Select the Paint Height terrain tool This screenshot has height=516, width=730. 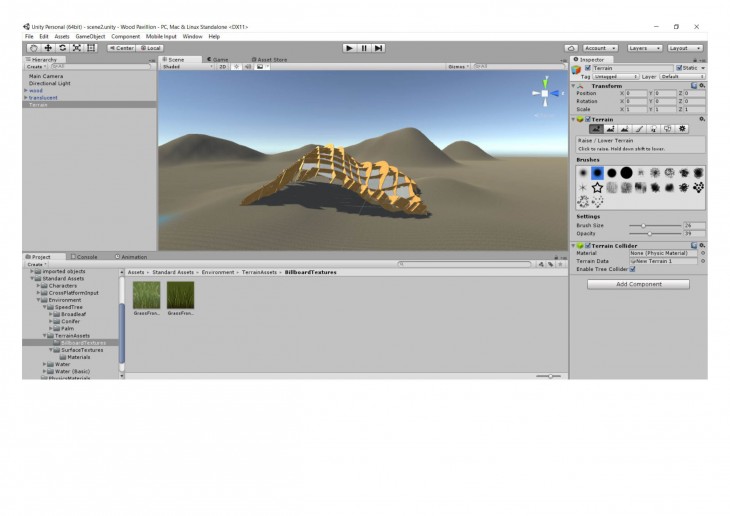pyautogui.click(x=611, y=129)
